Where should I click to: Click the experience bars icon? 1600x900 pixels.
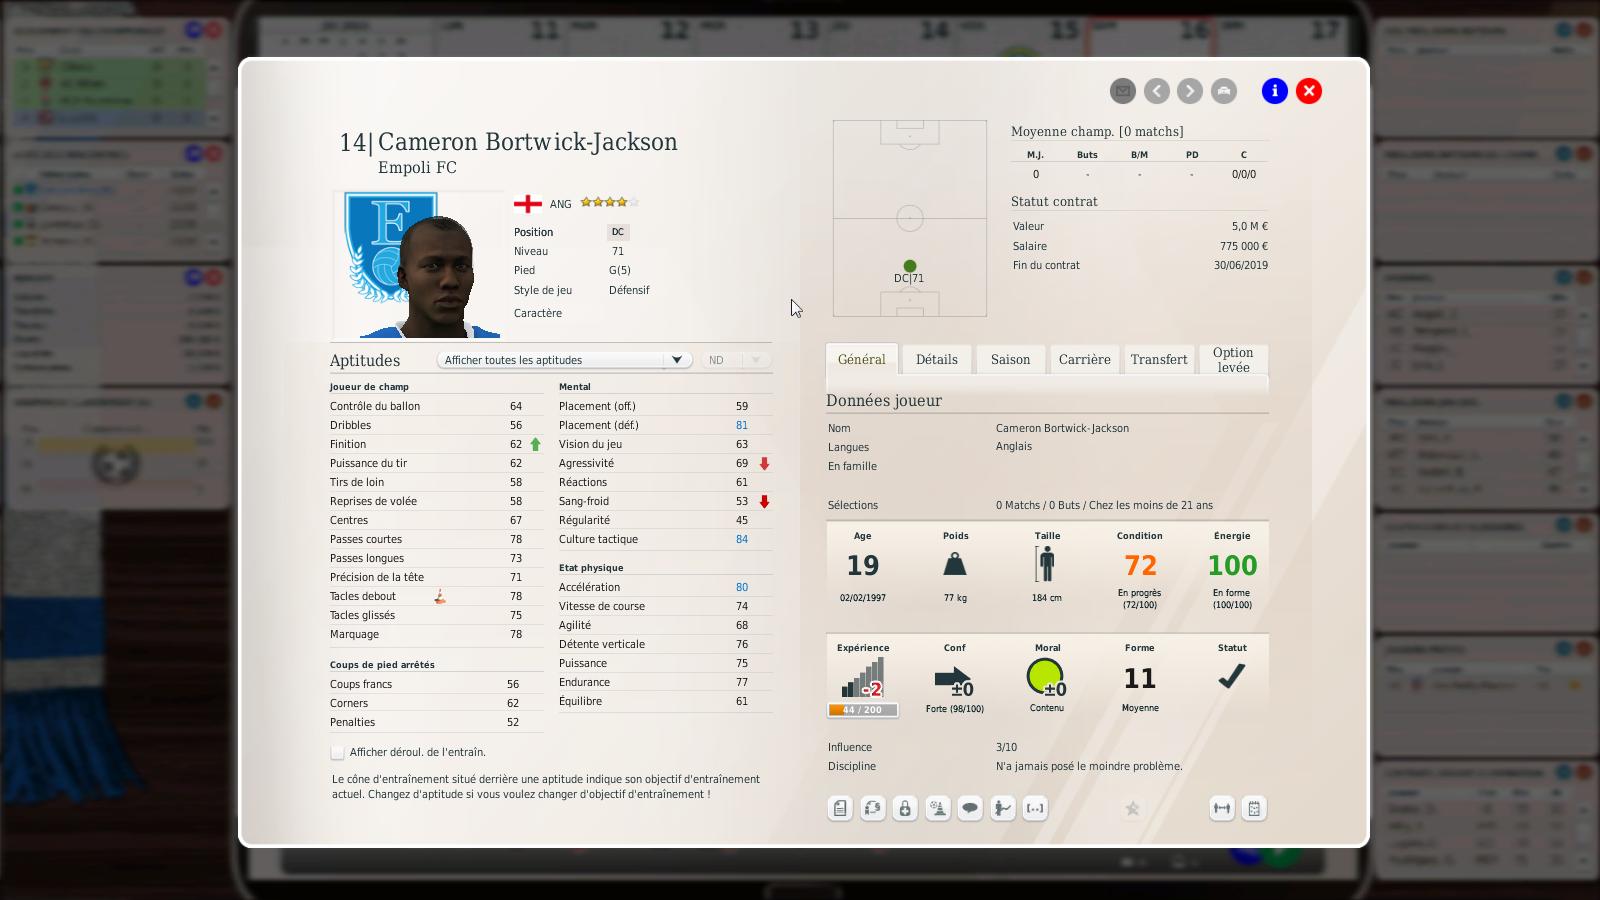tap(862, 677)
